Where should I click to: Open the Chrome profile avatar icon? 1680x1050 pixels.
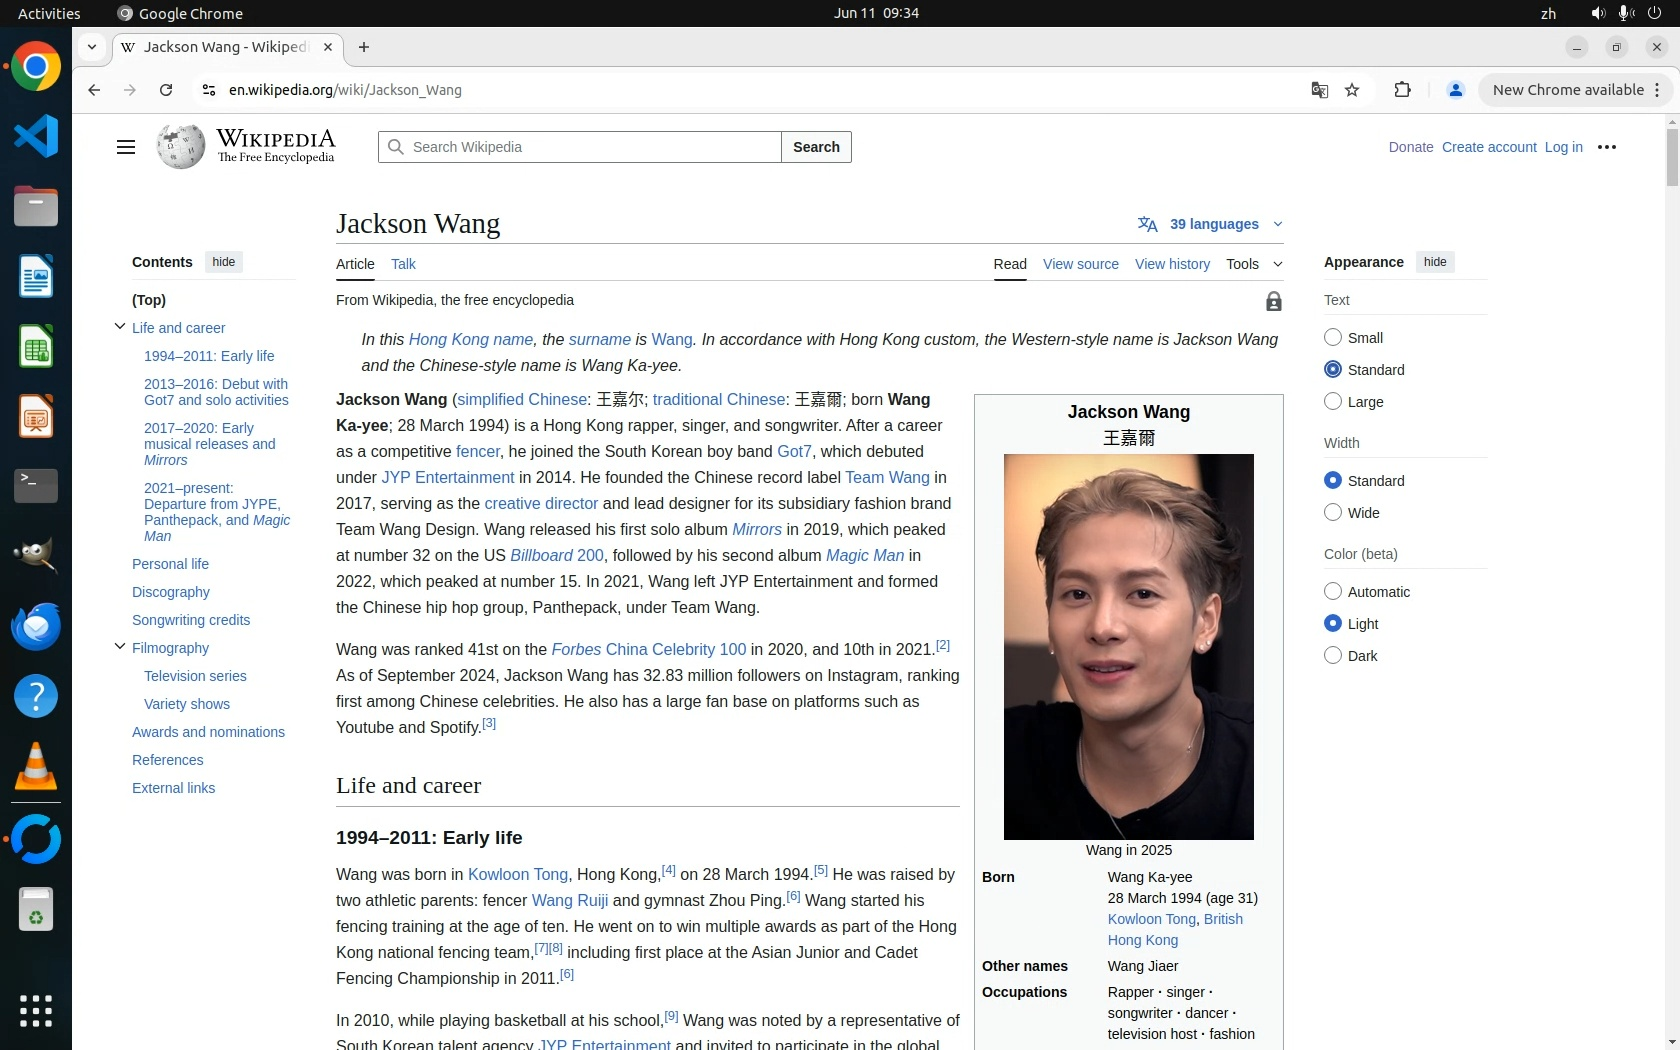pyautogui.click(x=1455, y=90)
